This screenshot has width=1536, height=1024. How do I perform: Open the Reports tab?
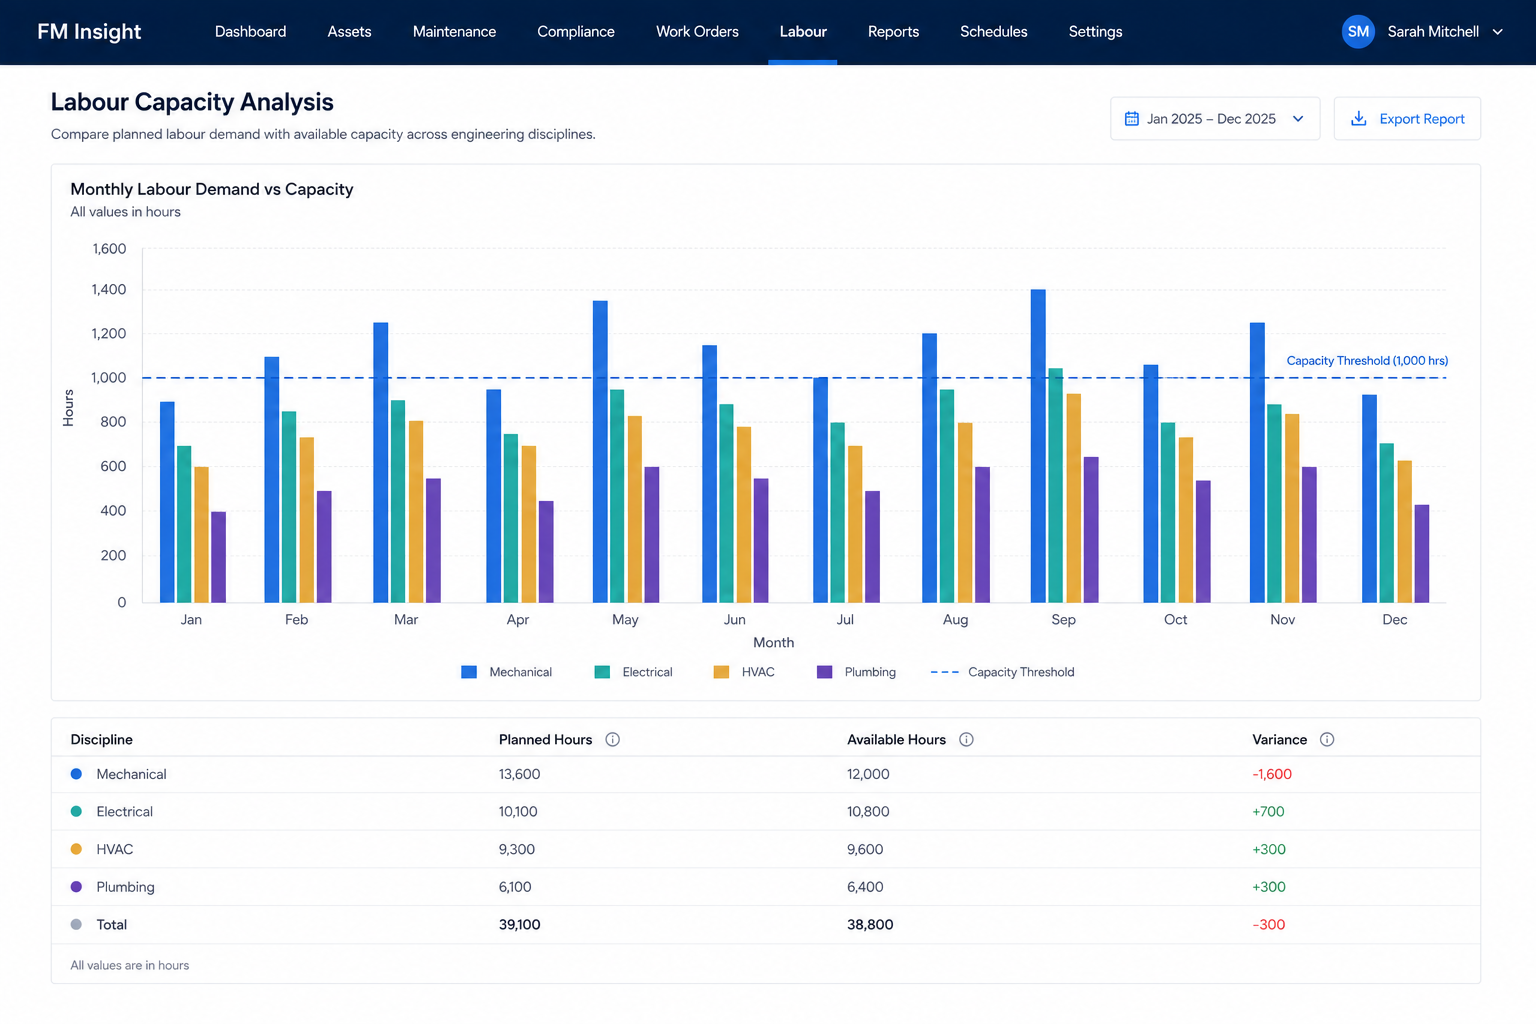point(893,32)
